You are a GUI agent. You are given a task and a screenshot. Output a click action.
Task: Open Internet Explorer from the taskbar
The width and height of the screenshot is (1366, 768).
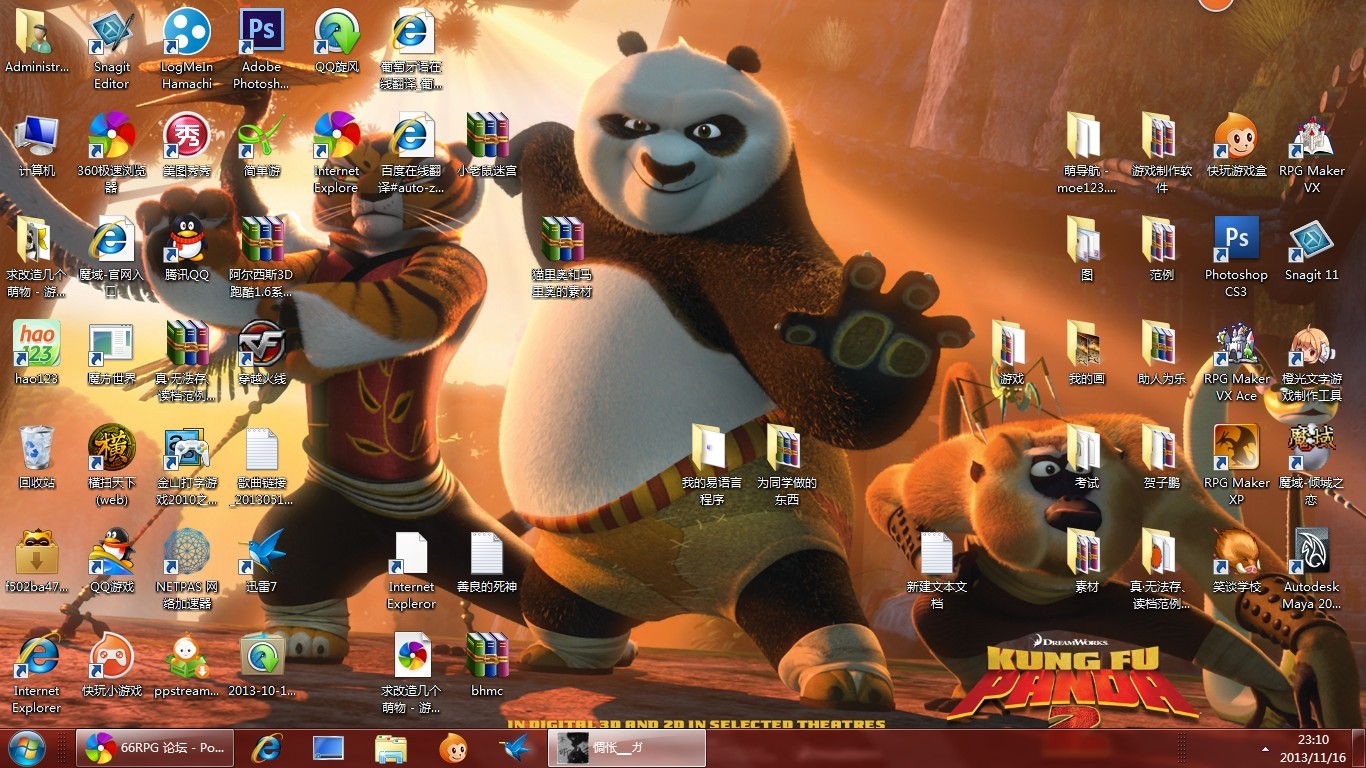point(266,748)
